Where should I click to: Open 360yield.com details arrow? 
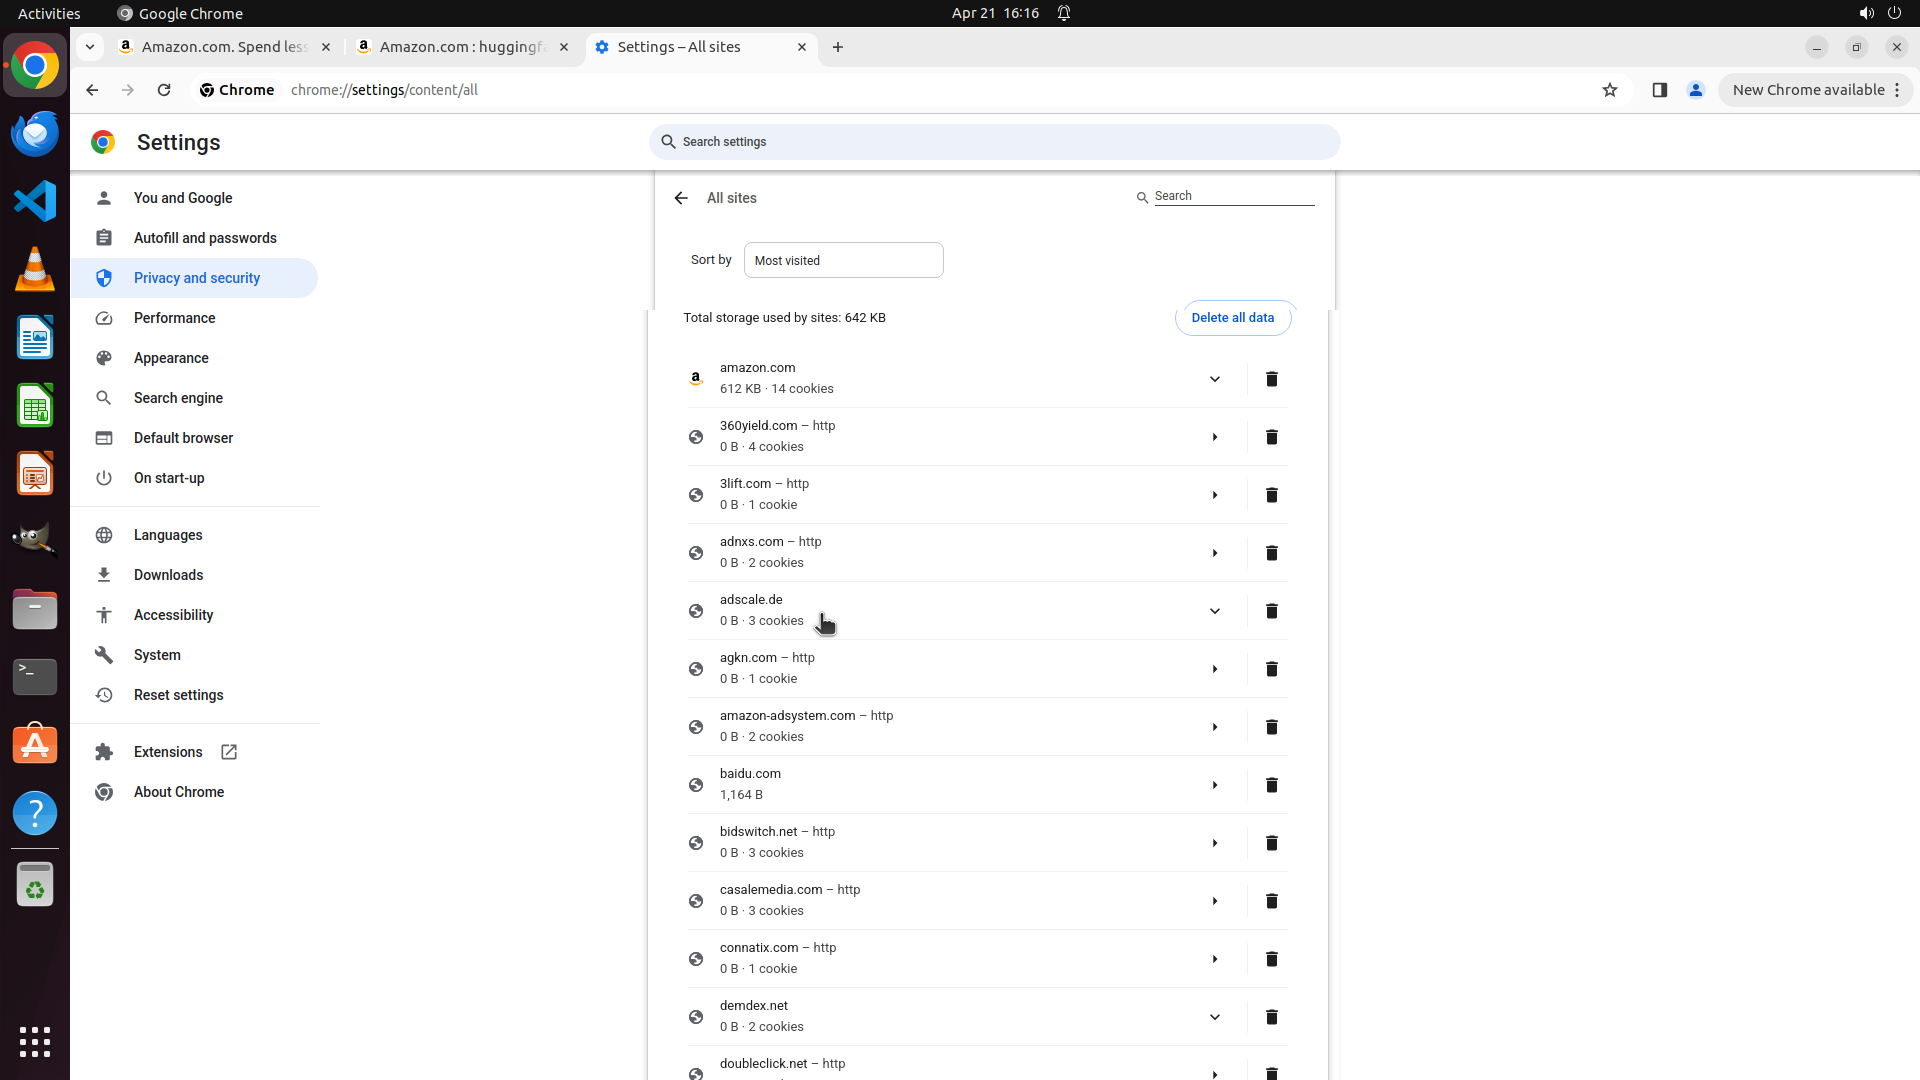(1214, 437)
